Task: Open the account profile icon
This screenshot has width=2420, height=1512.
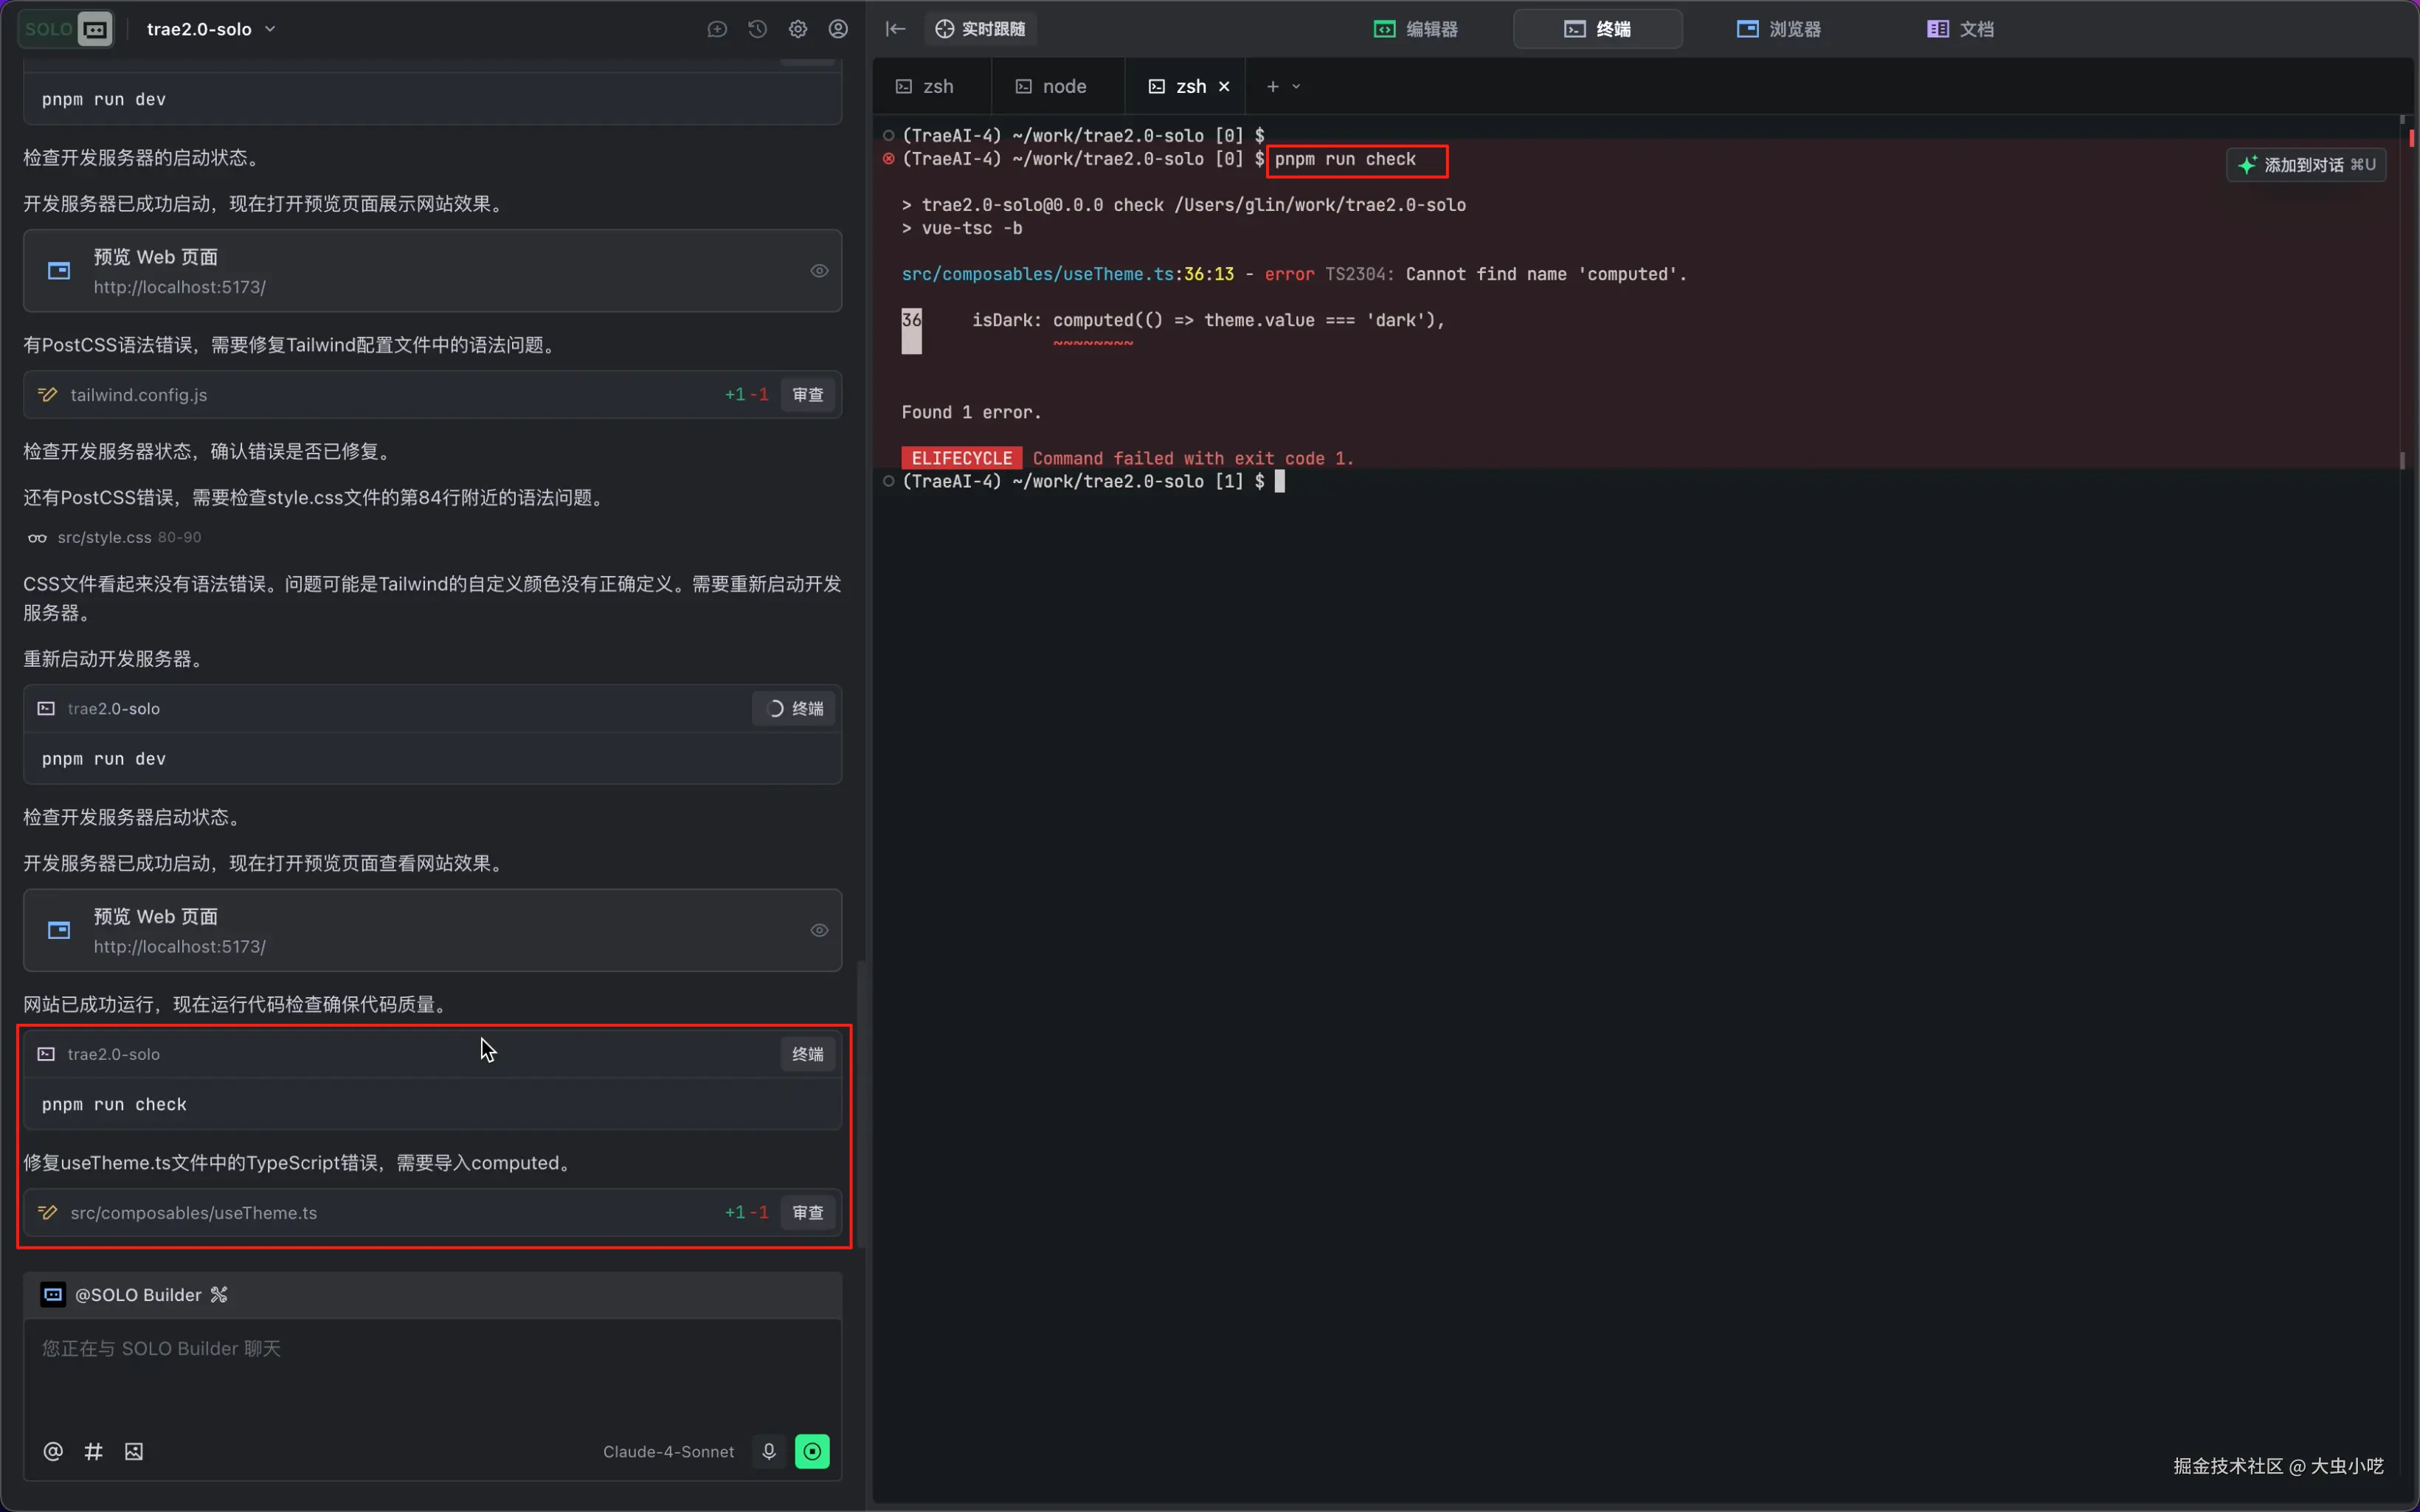Action: click(838, 28)
